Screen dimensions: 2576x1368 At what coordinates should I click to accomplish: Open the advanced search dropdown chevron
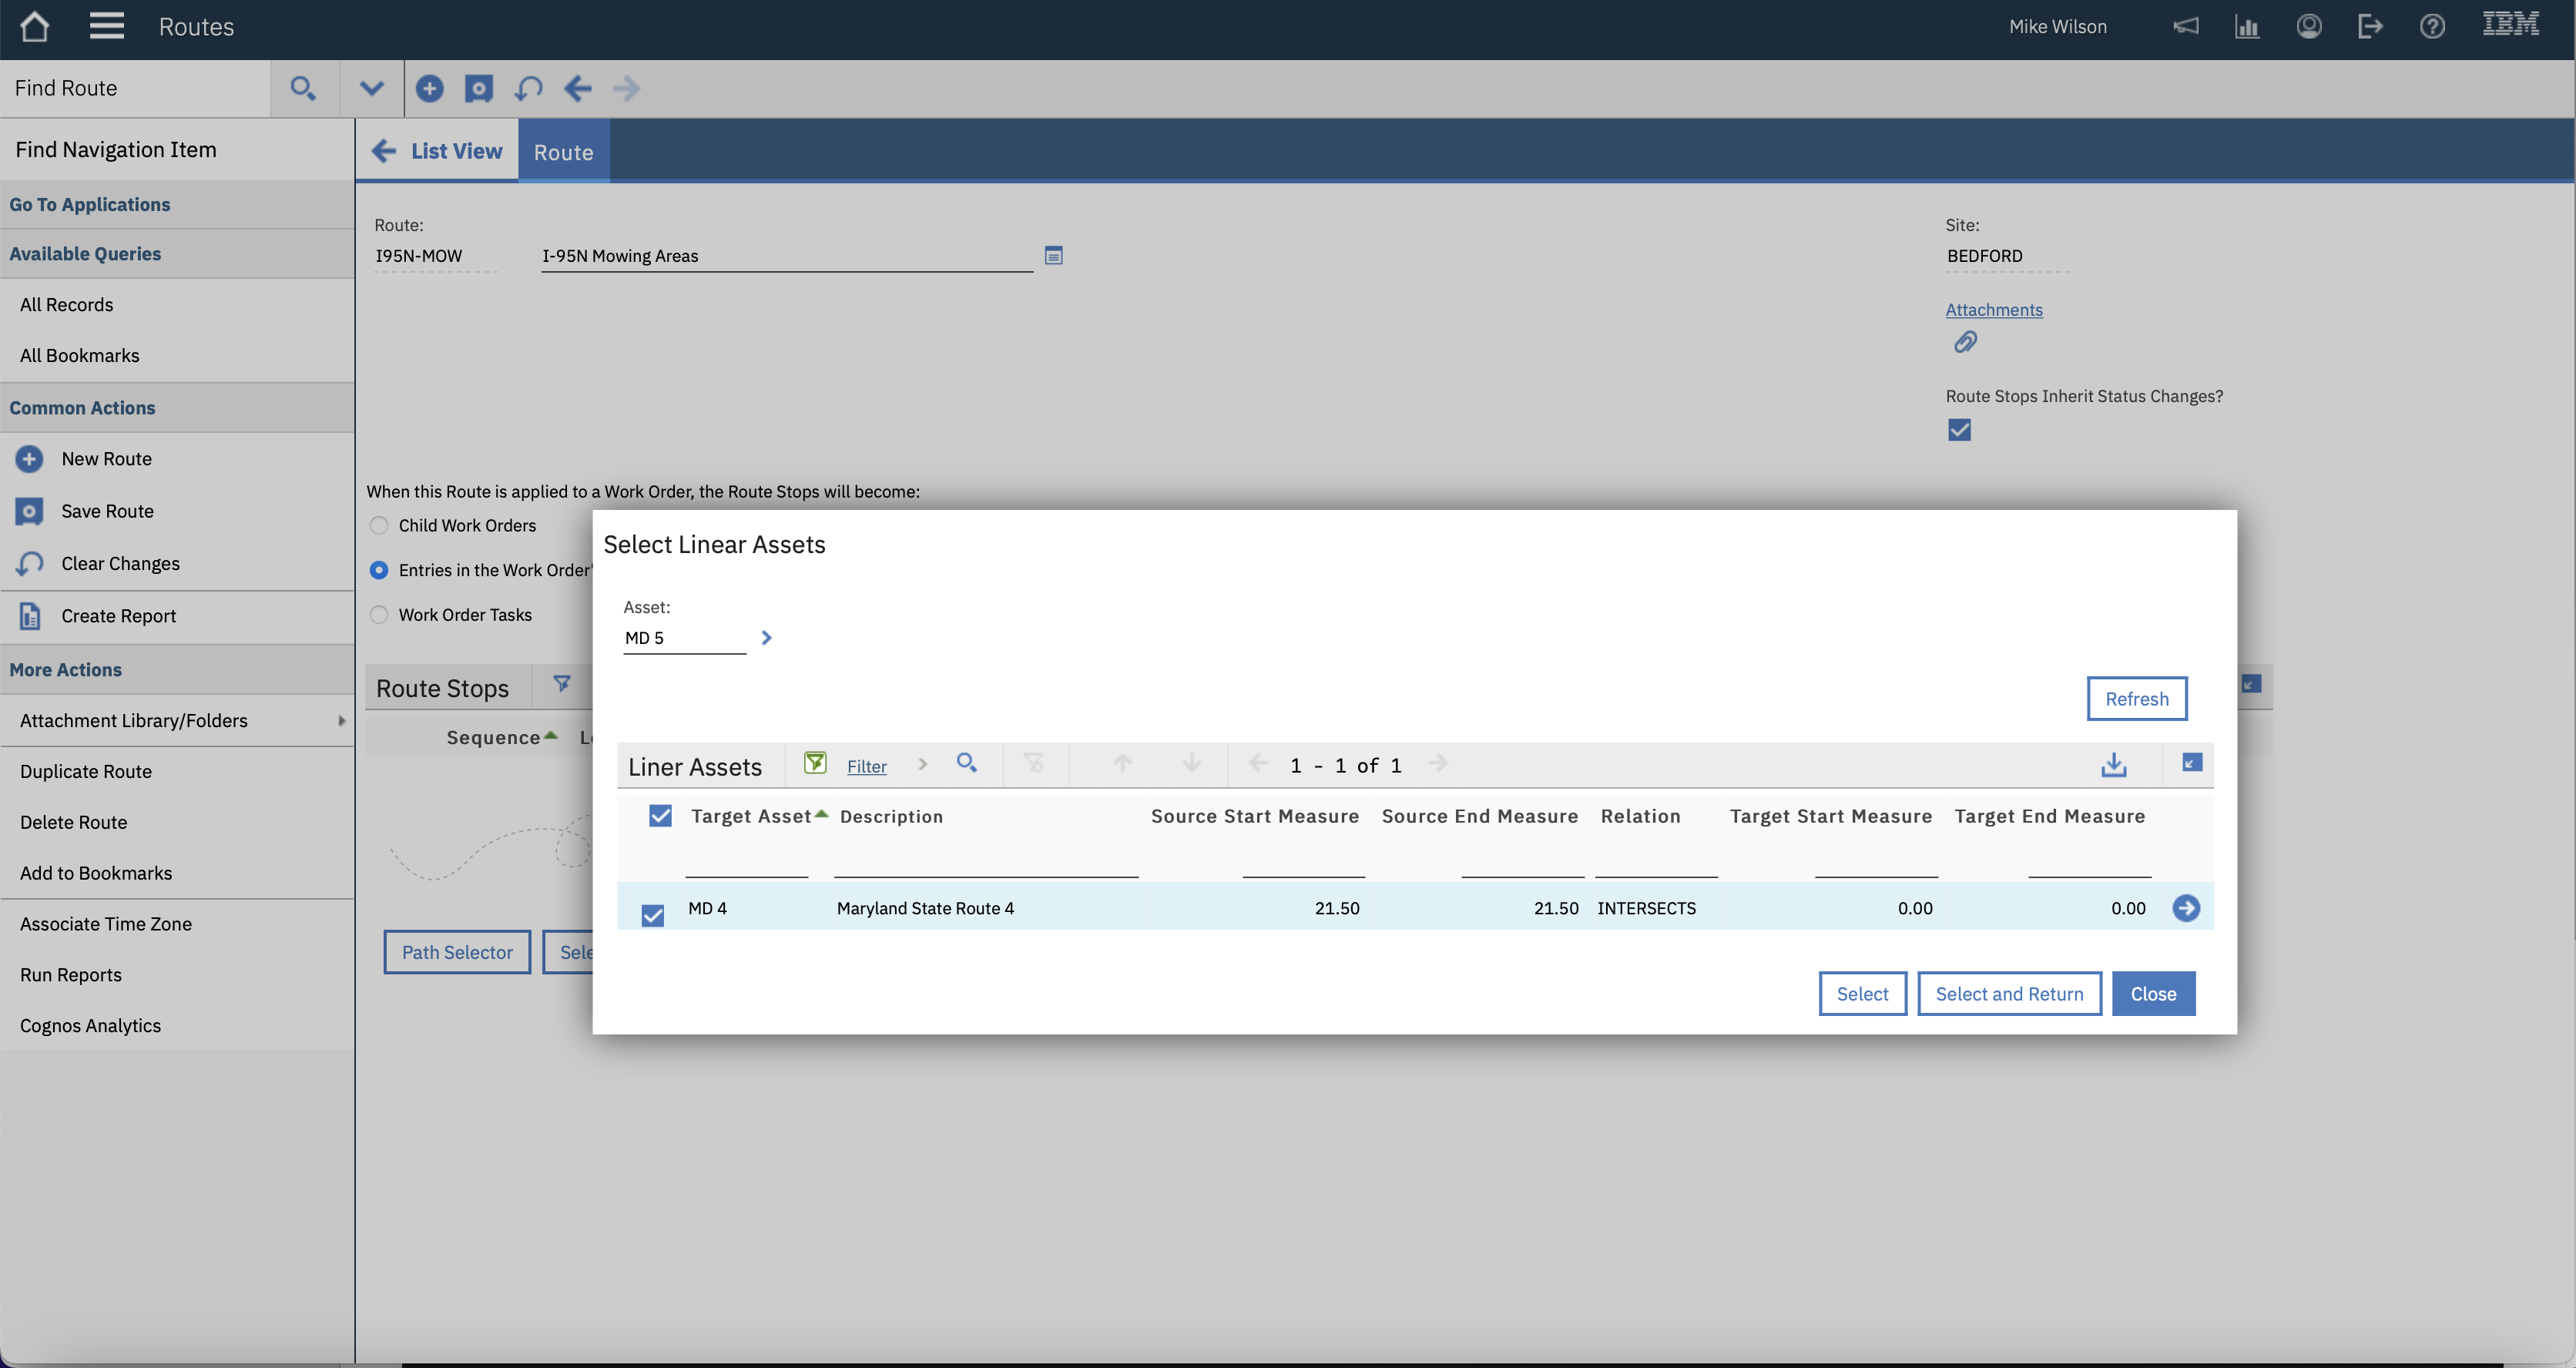pos(371,88)
